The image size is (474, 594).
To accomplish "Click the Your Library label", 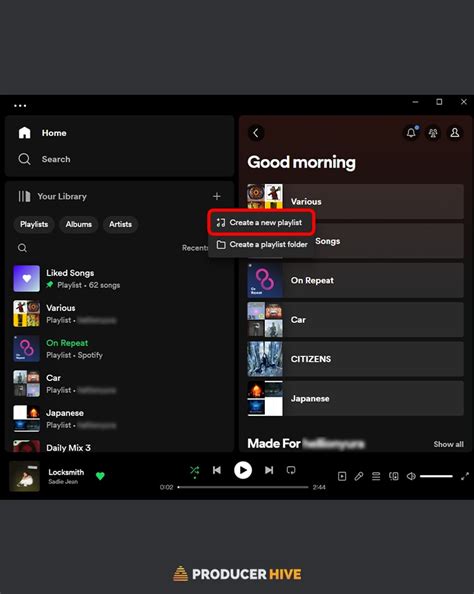I will pyautogui.click(x=62, y=196).
